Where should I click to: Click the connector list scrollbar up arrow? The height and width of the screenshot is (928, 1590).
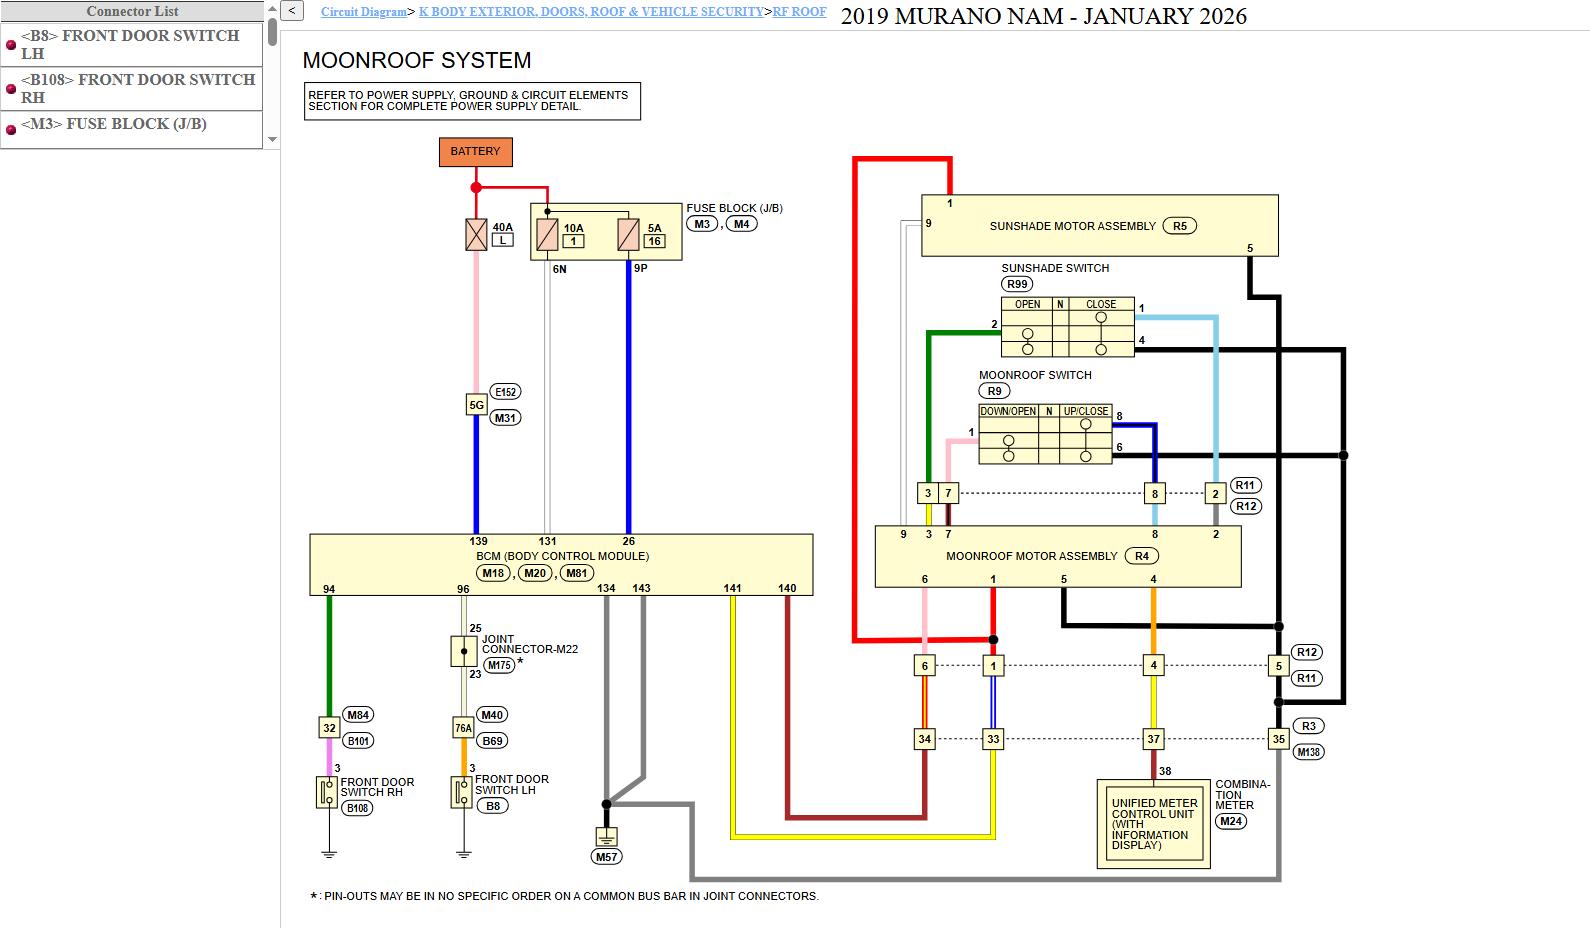(272, 8)
